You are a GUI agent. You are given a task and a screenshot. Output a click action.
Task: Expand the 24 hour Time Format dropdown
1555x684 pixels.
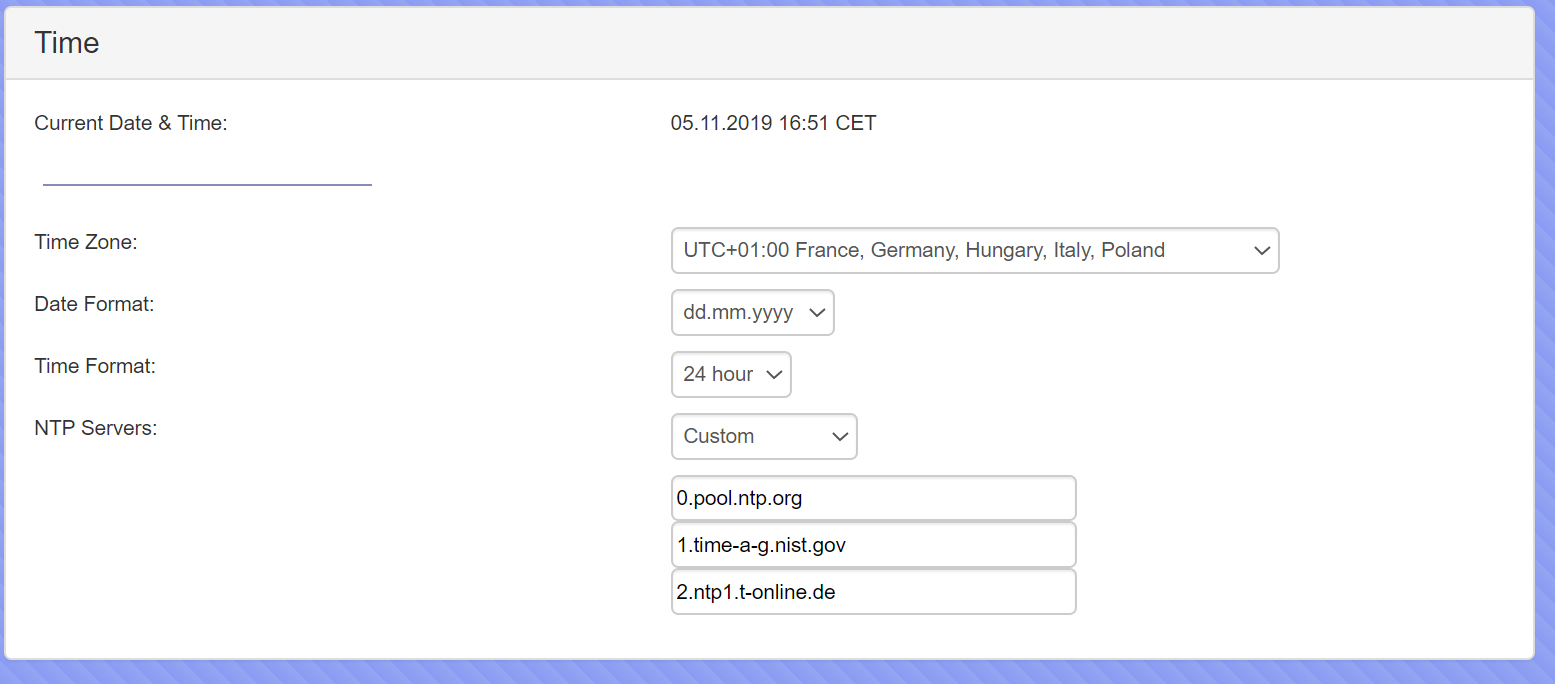(x=720, y=375)
